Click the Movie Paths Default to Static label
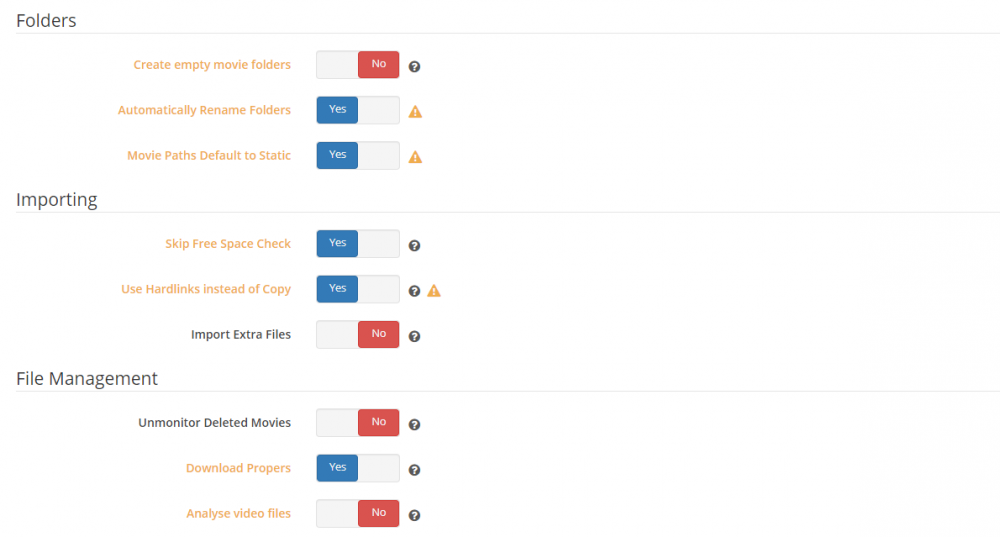This screenshot has width=1000, height=537. 209,155
